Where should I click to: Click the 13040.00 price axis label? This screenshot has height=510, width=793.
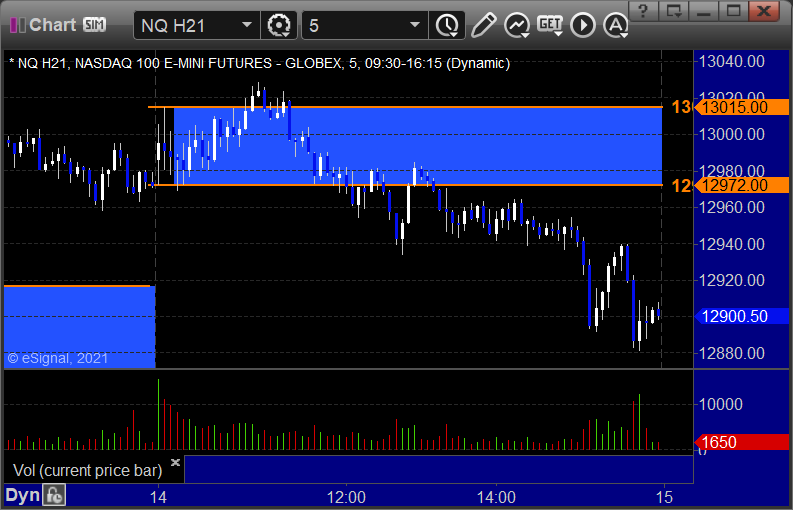tap(731, 62)
